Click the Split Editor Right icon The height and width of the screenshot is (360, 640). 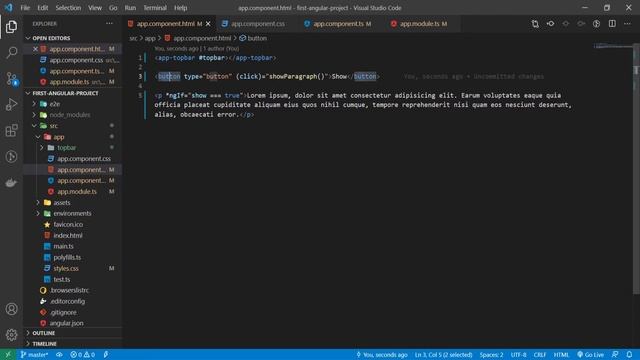point(612,24)
